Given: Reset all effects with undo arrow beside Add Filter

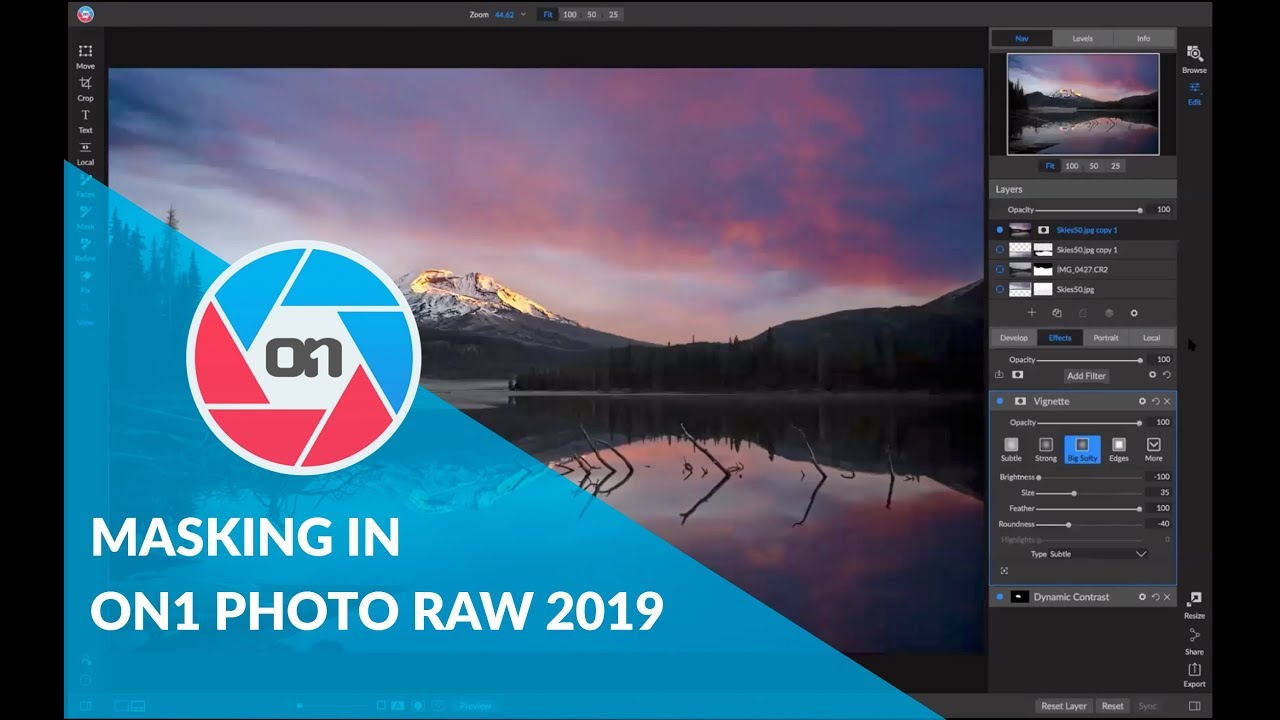Looking at the screenshot, I should coord(1165,375).
